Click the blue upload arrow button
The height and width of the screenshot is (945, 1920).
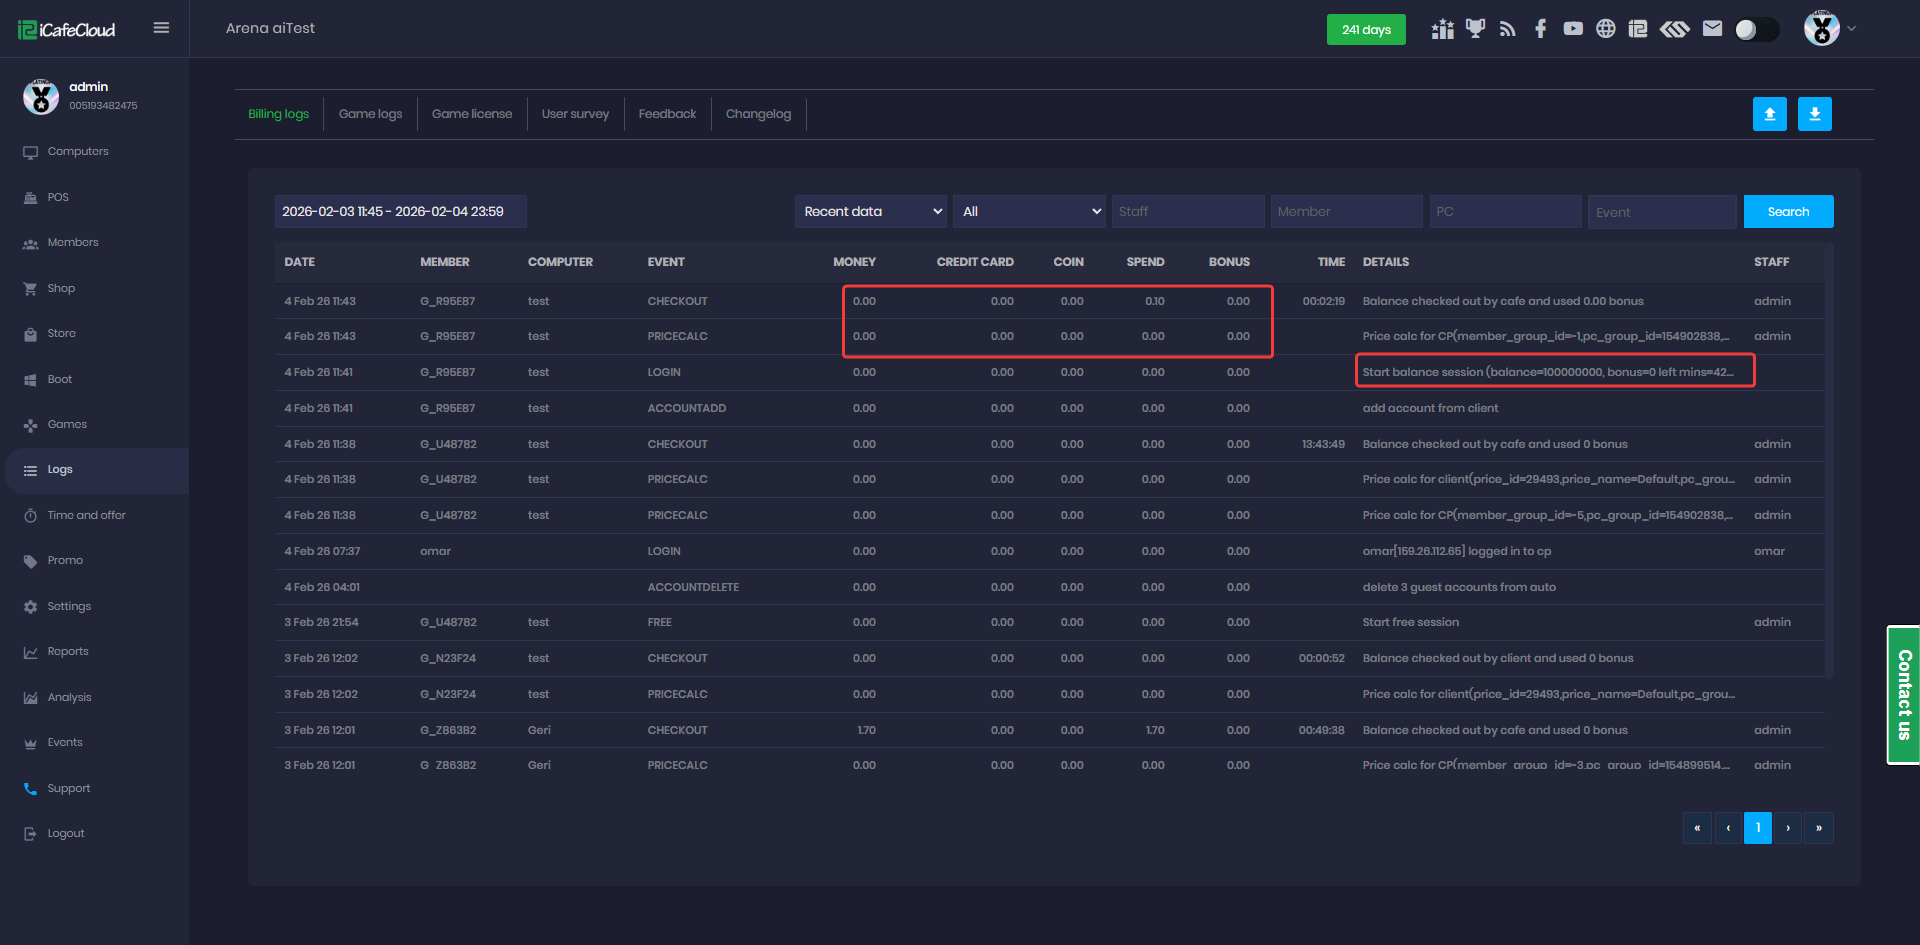(1769, 114)
